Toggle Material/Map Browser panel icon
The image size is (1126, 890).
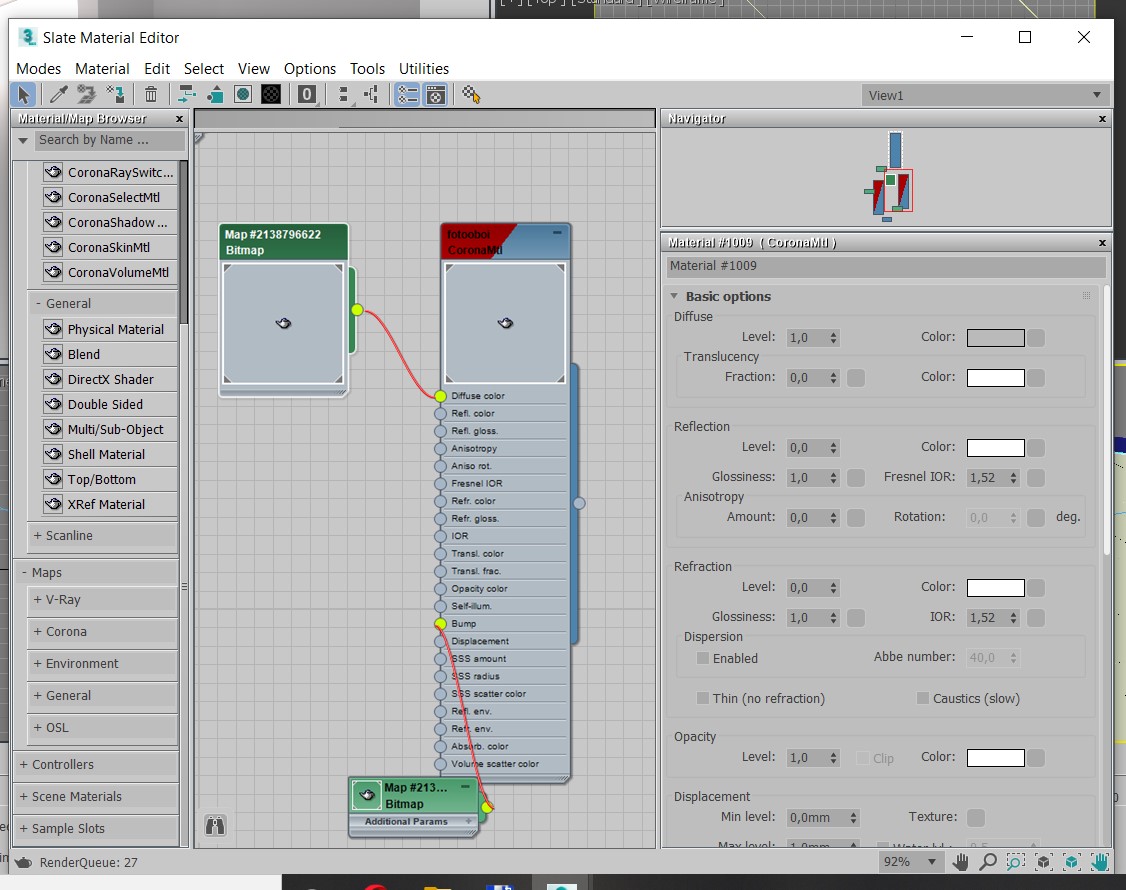pyautogui.click(x=407, y=94)
